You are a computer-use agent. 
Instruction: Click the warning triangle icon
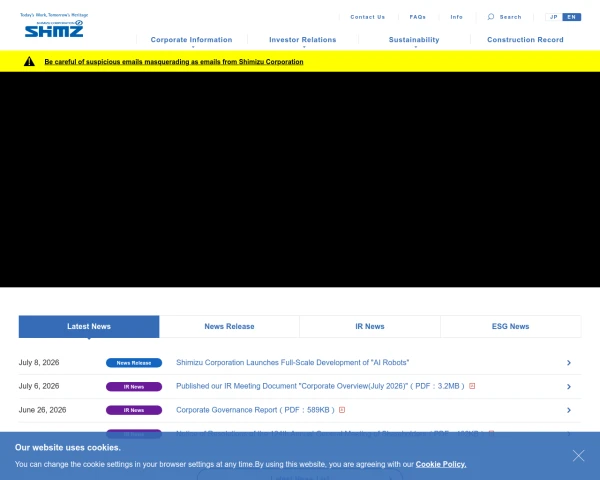point(29,61)
